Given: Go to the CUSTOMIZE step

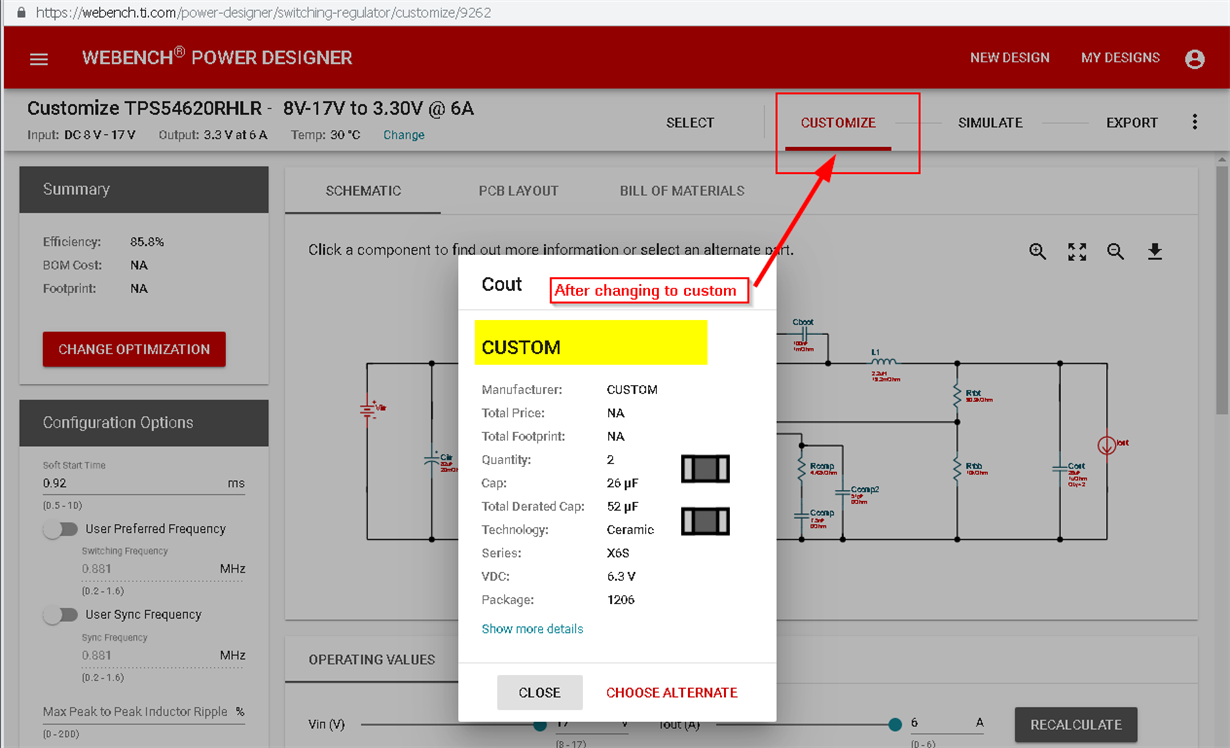Looking at the screenshot, I should coord(838,123).
